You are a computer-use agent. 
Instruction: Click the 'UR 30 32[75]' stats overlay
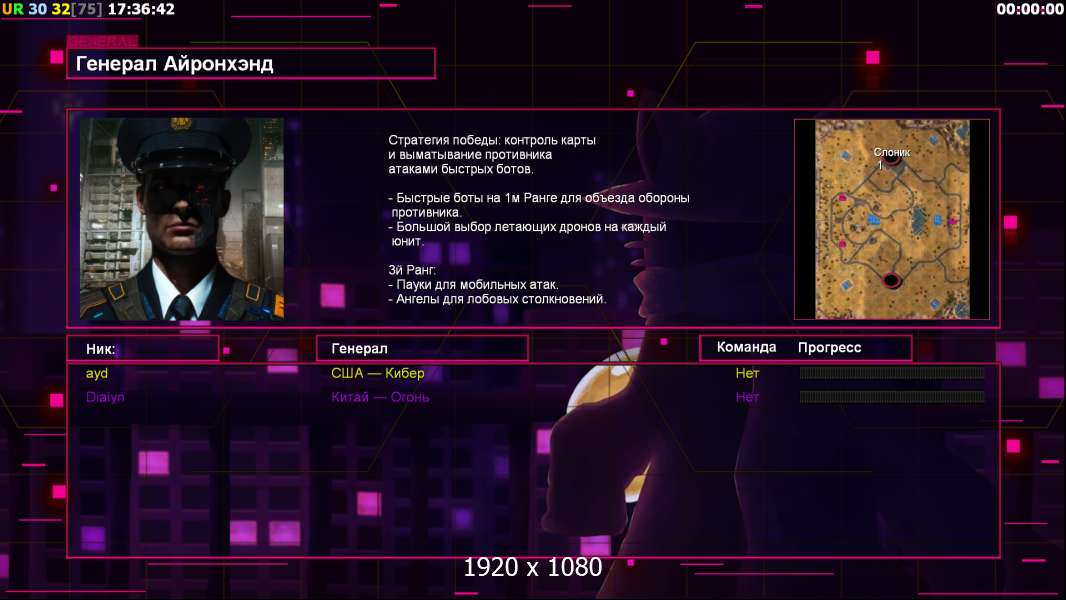pos(52,10)
